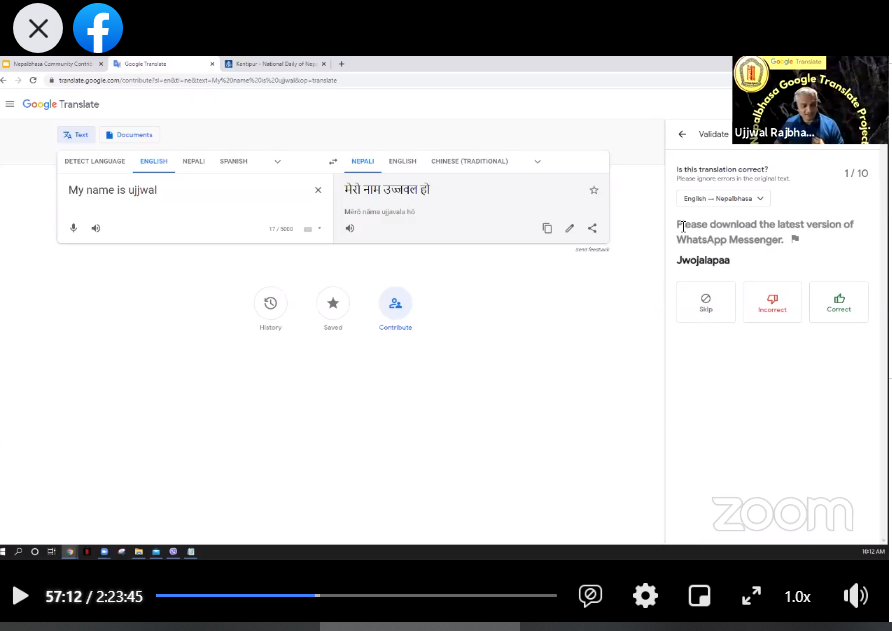Image resolution: width=892 pixels, height=631 pixels.
Task: Open Task View in the taskbar
Action: [x=51, y=551]
